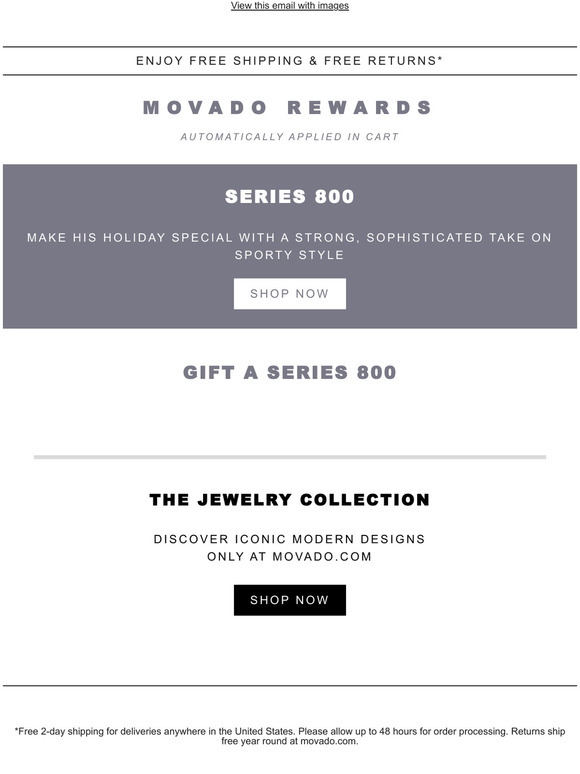The width and height of the screenshot is (580, 774).
Task: Click the 'Discover iconic modern designs' text
Action: (x=290, y=539)
